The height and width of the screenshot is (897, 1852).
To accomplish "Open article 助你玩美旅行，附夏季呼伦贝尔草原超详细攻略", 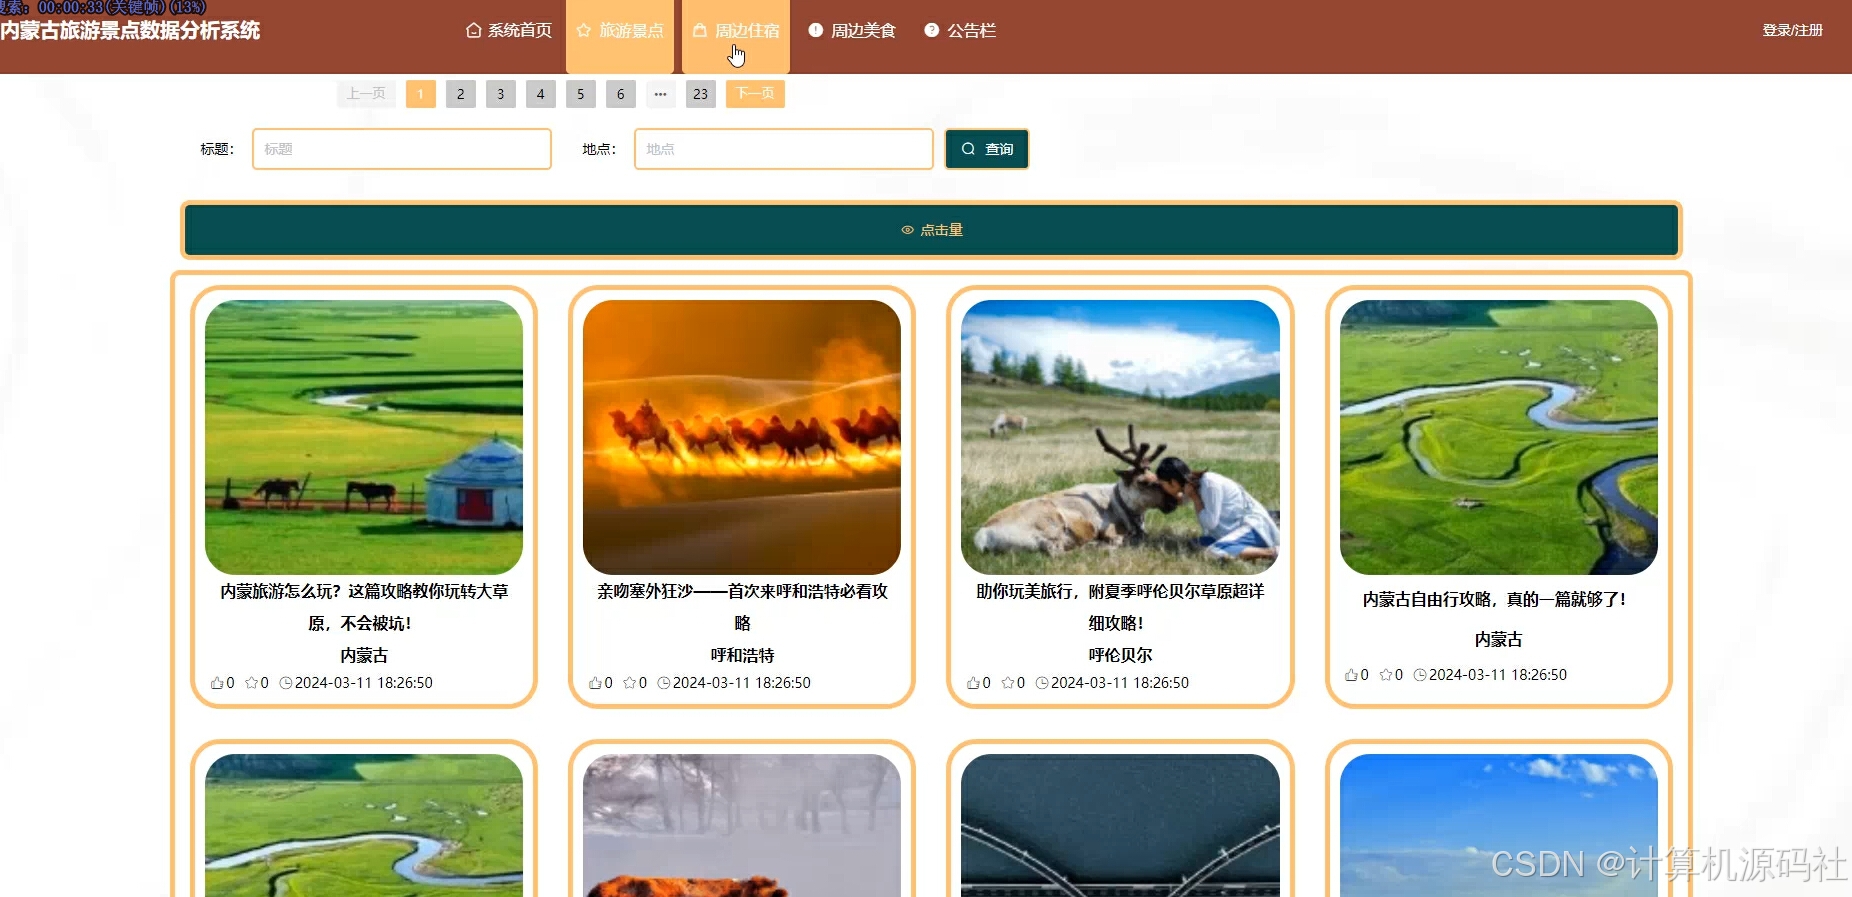I will click(1120, 607).
